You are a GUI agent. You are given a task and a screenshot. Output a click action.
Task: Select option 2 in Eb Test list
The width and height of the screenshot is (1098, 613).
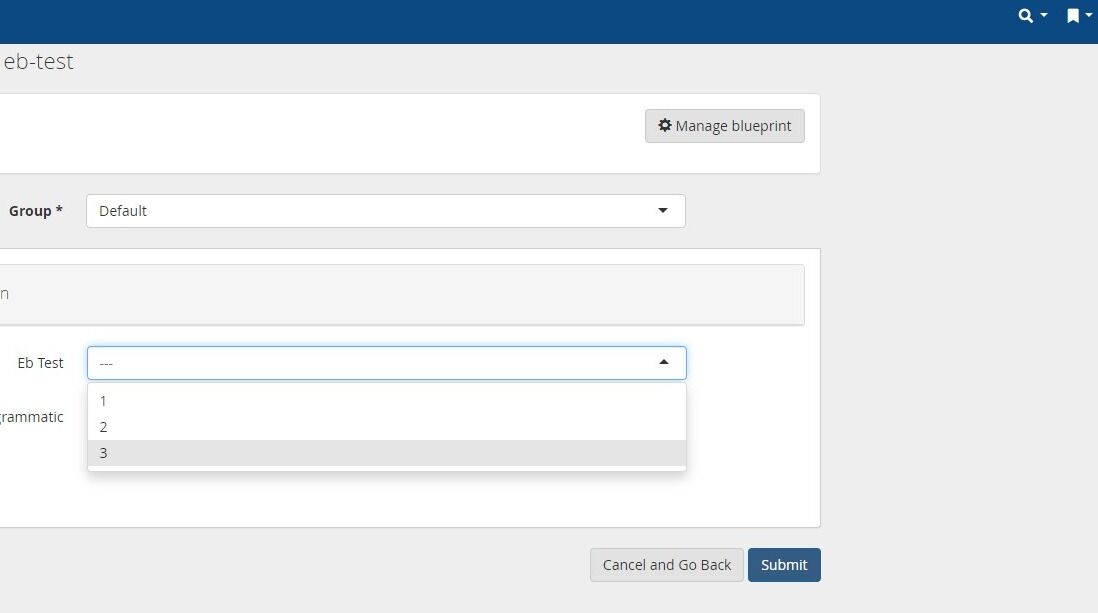pos(387,427)
